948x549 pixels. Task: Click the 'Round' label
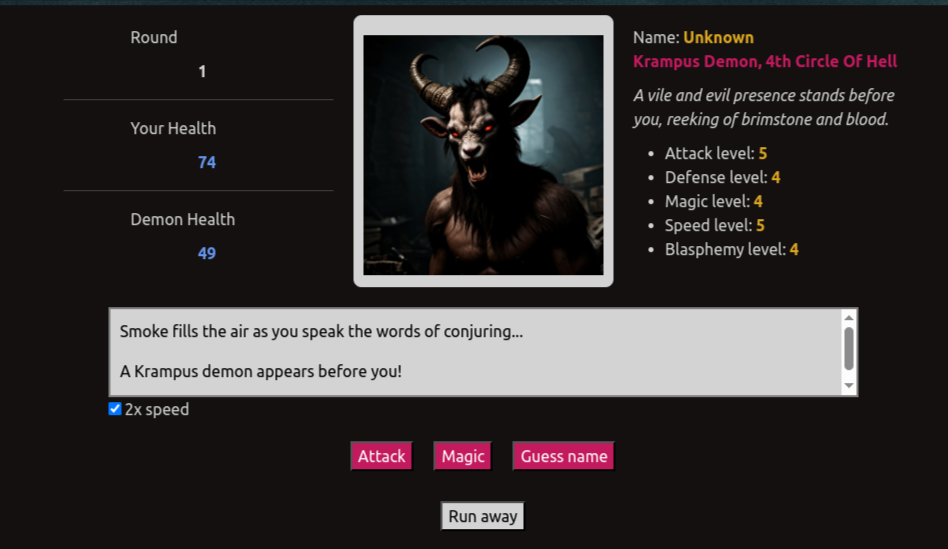(154, 37)
